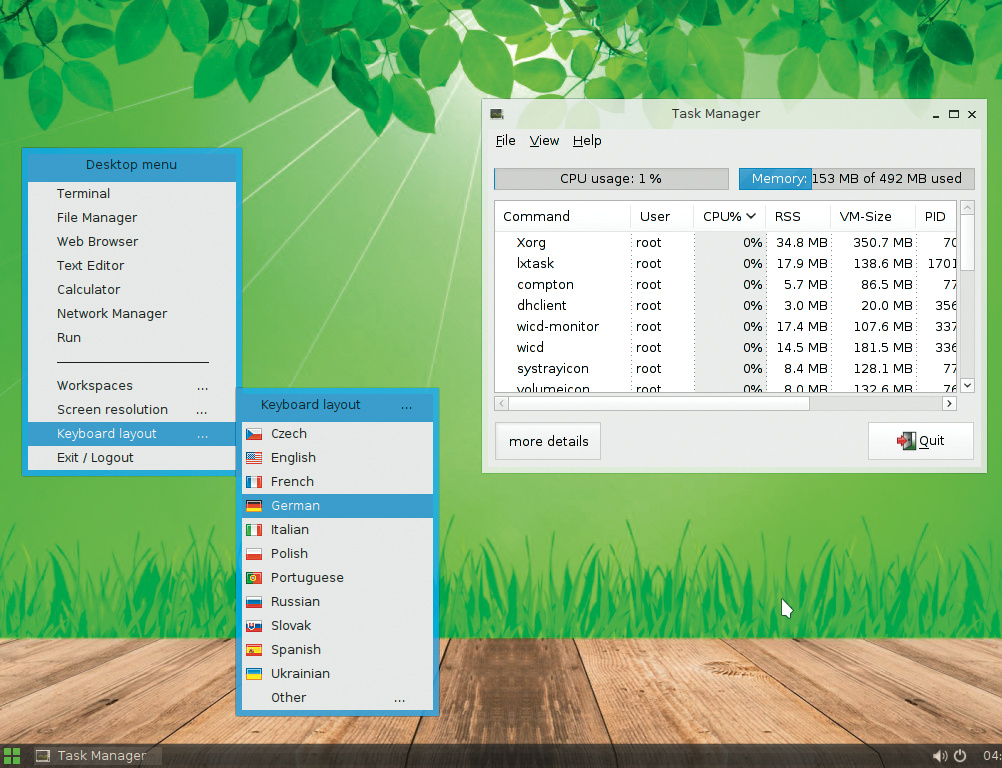Screen dimensions: 1002x768
Task: Click the volume speaker tray icon
Action: (x=940, y=756)
